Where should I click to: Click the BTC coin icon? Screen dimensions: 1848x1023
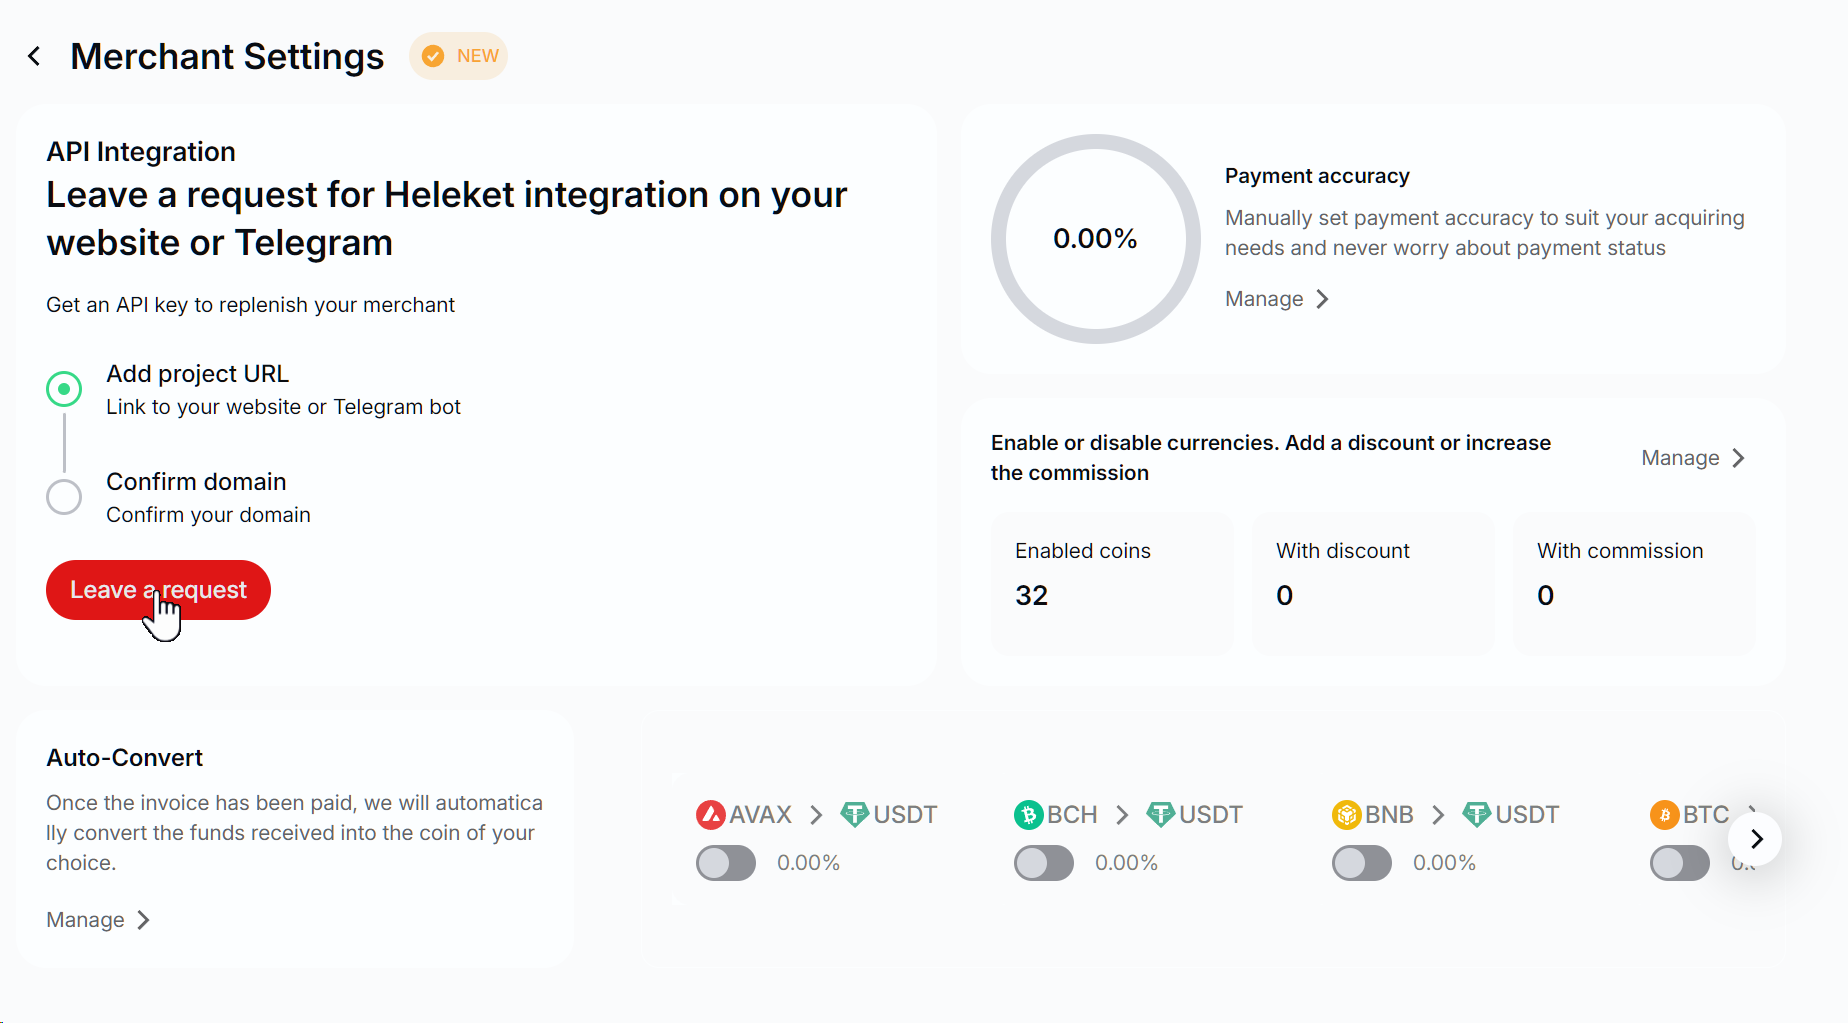pyautogui.click(x=1664, y=815)
